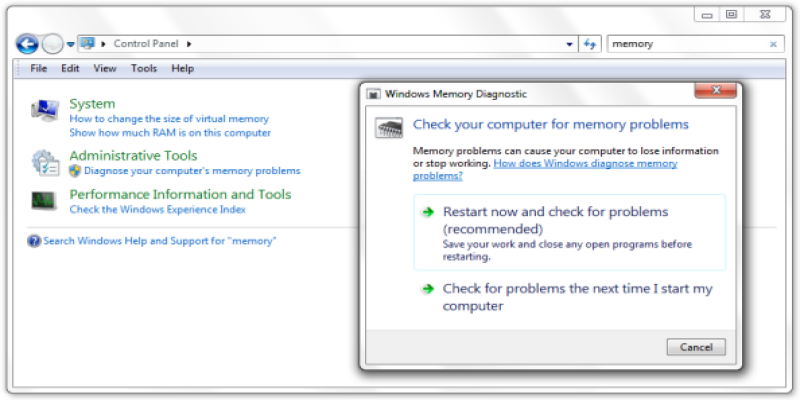Open Performance Information and Tools heading

[180, 194]
